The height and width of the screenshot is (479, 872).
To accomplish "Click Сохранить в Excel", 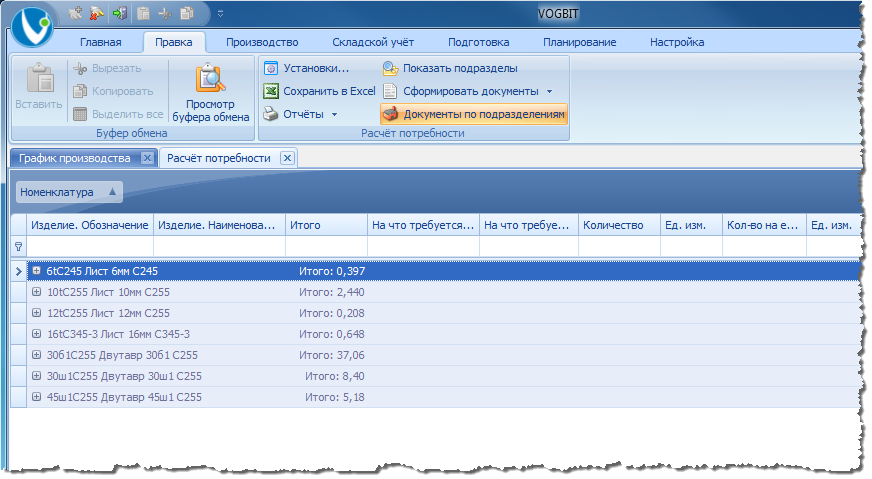I will (x=320, y=91).
